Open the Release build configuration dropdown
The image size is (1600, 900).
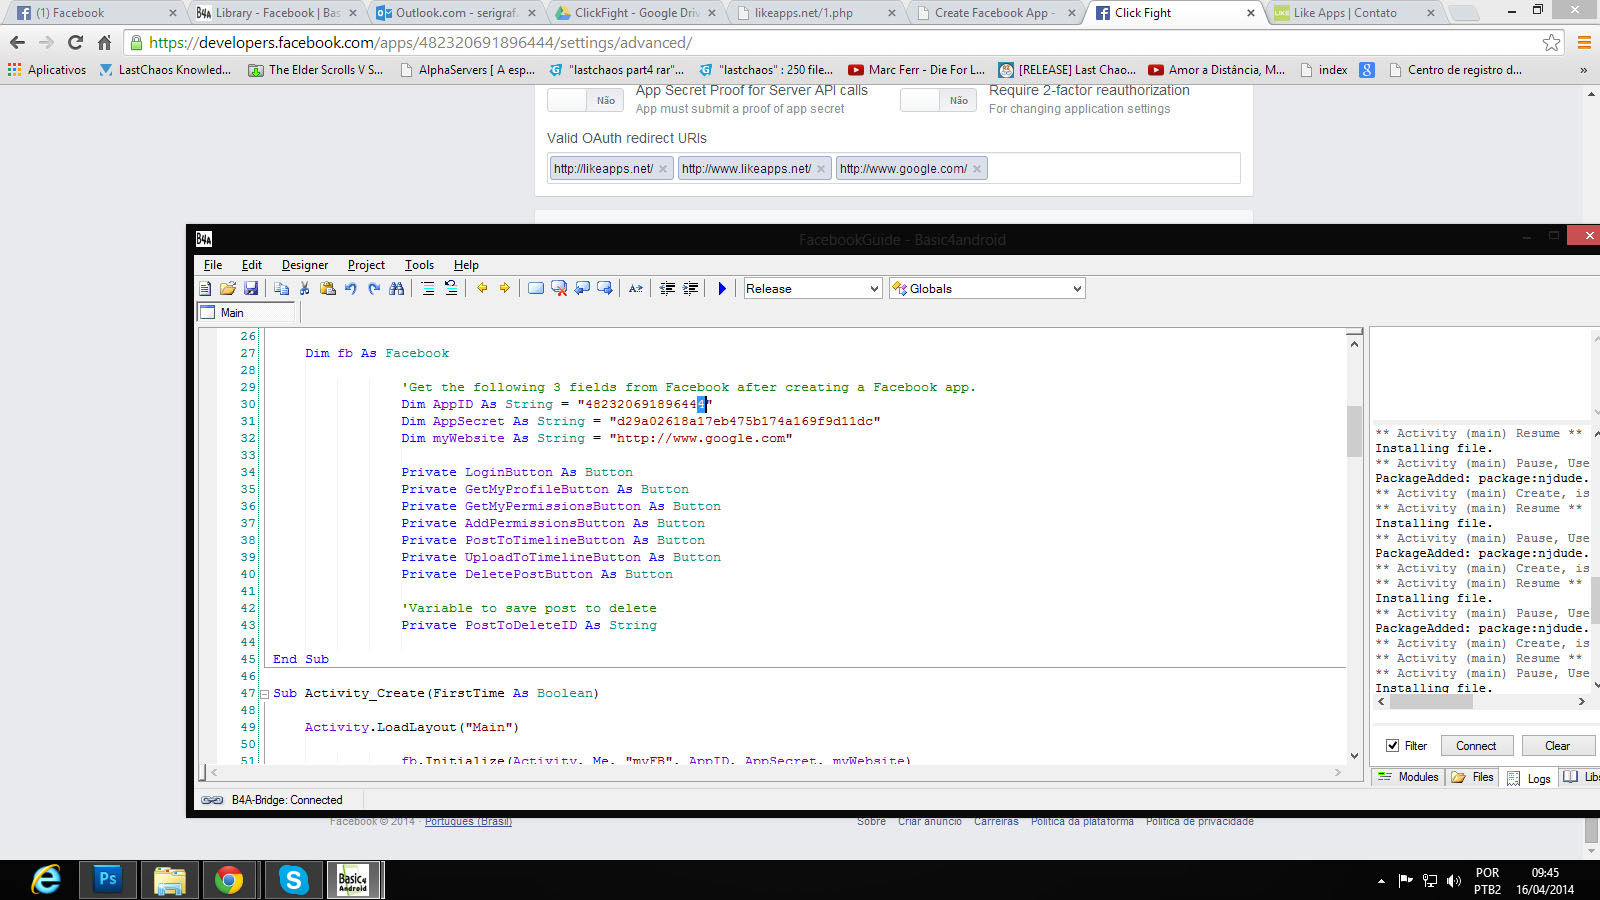point(813,289)
